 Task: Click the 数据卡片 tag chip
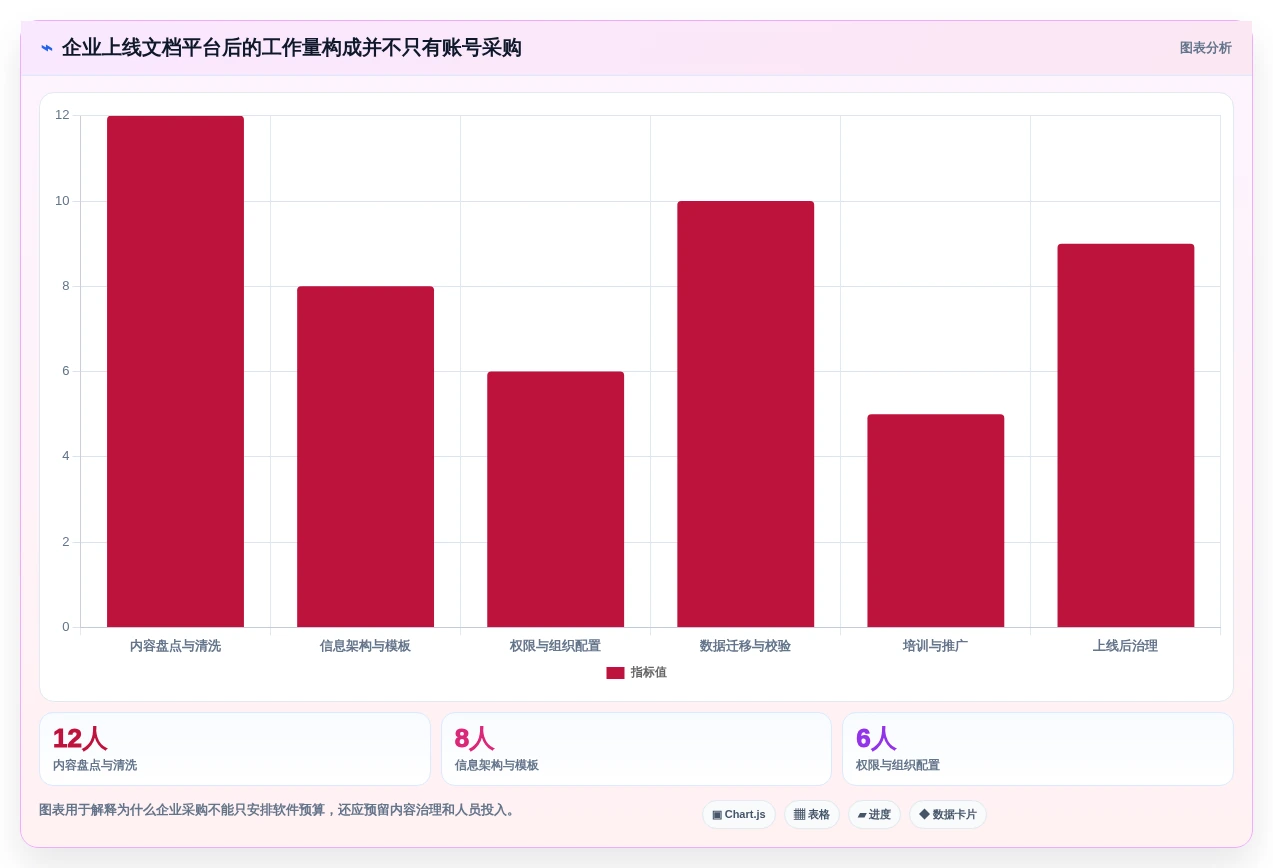point(948,815)
